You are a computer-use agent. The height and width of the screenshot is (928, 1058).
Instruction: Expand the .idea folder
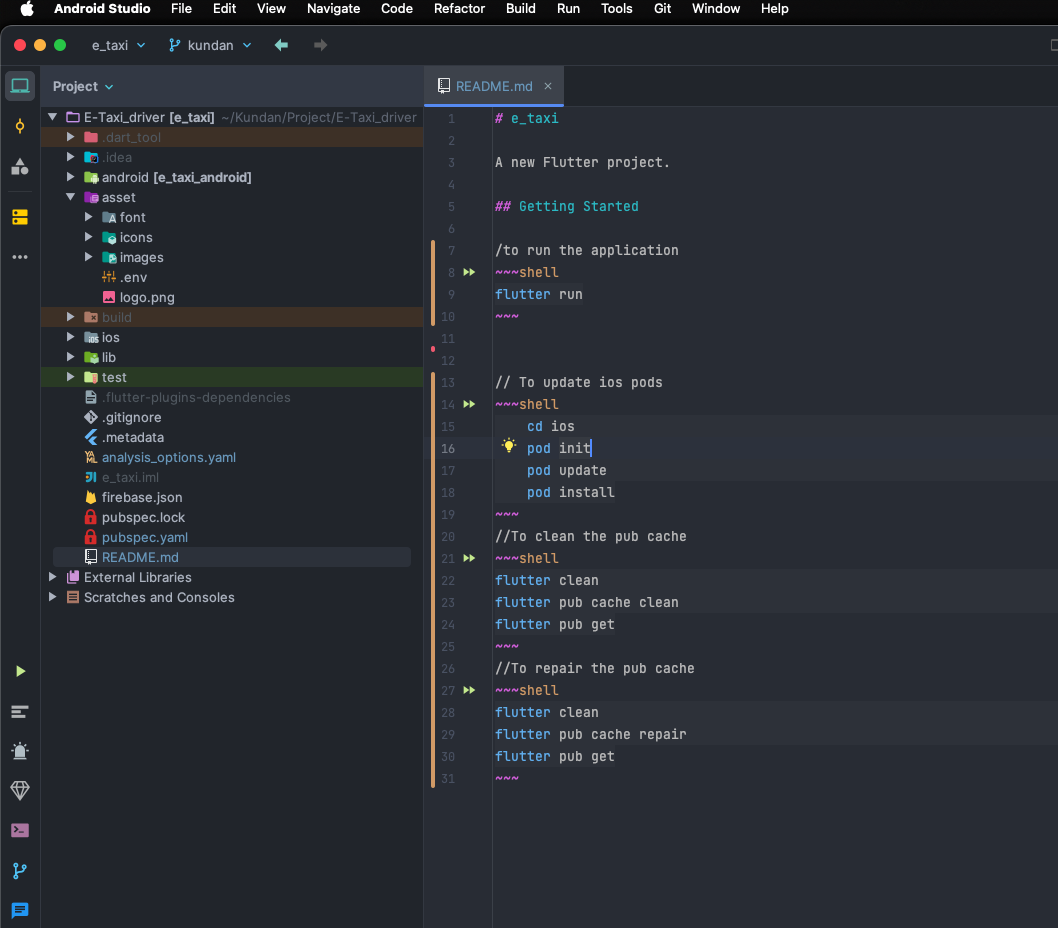point(70,157)
